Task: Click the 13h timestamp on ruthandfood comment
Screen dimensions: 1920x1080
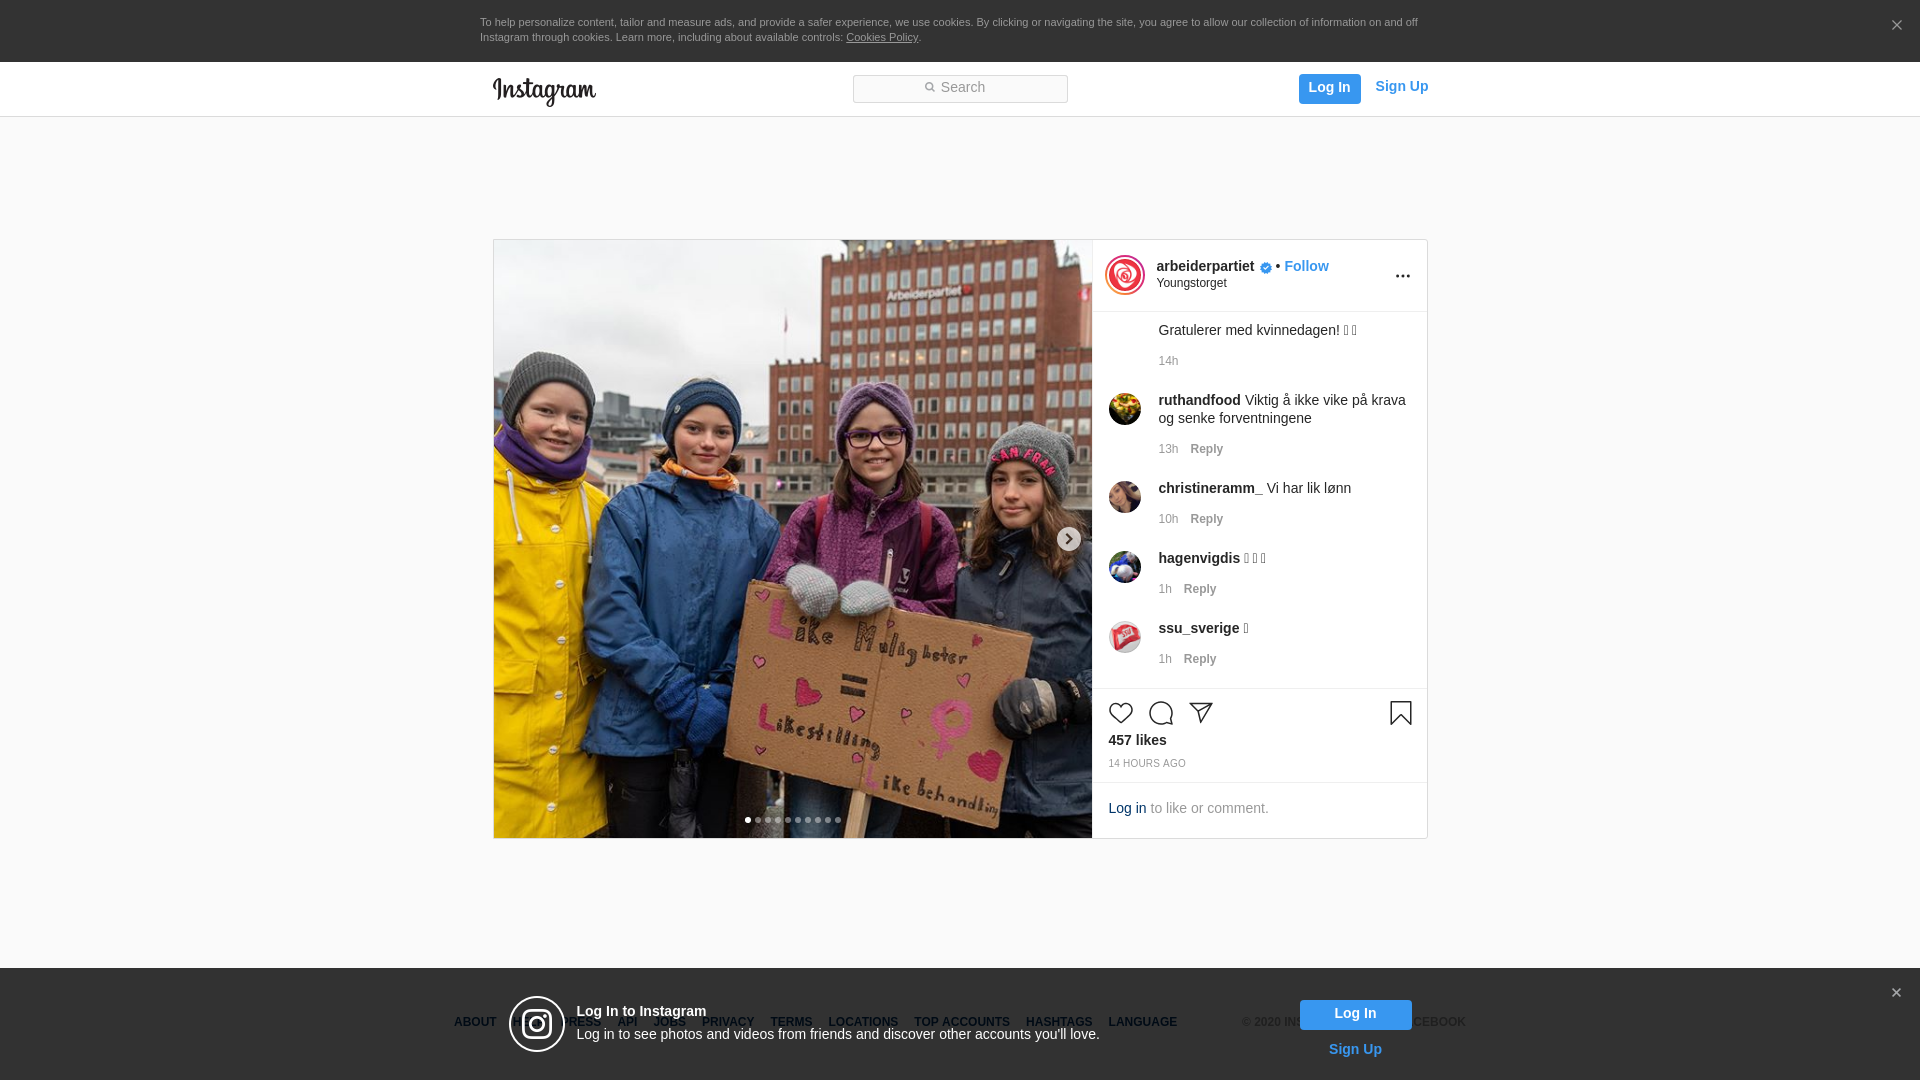Action: click(1168, 449)
